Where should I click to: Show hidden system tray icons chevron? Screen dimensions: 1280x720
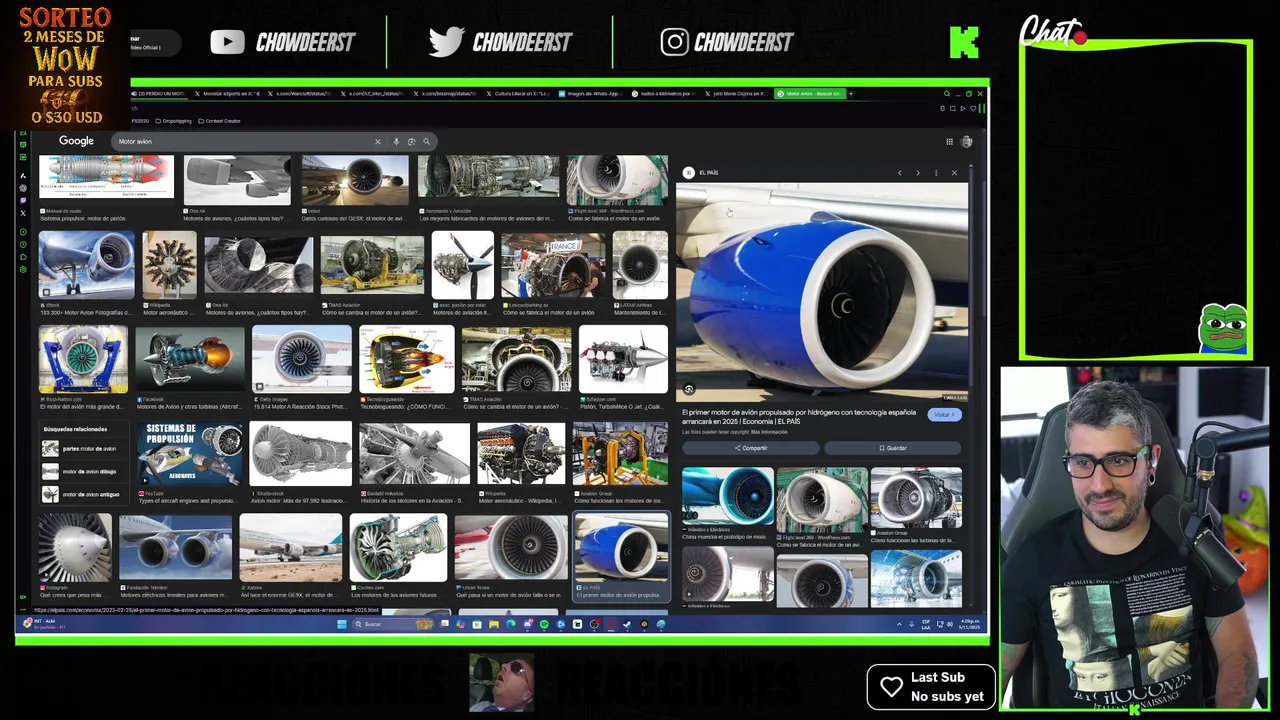898,624
